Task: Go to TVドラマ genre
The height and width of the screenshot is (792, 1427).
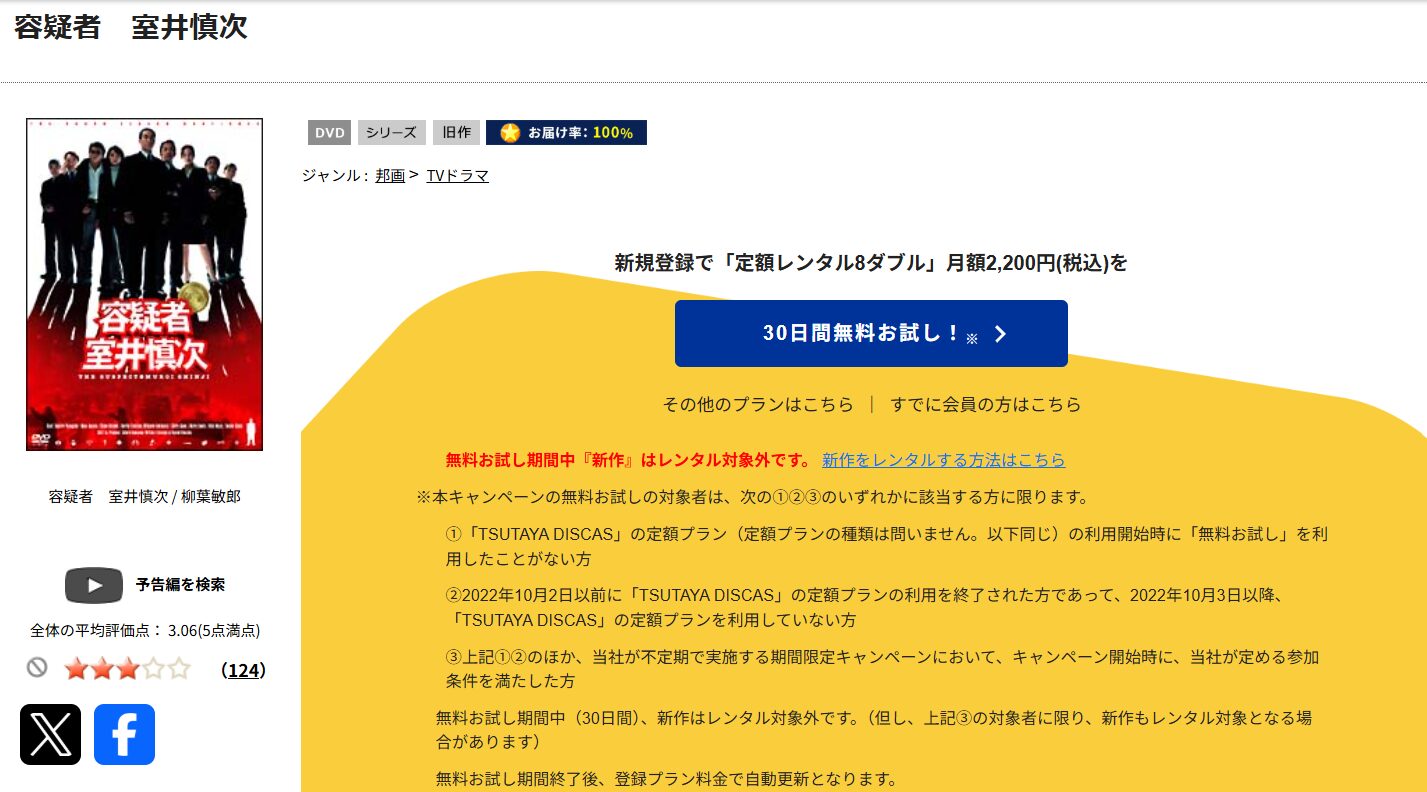Action: tap(457, 176)
